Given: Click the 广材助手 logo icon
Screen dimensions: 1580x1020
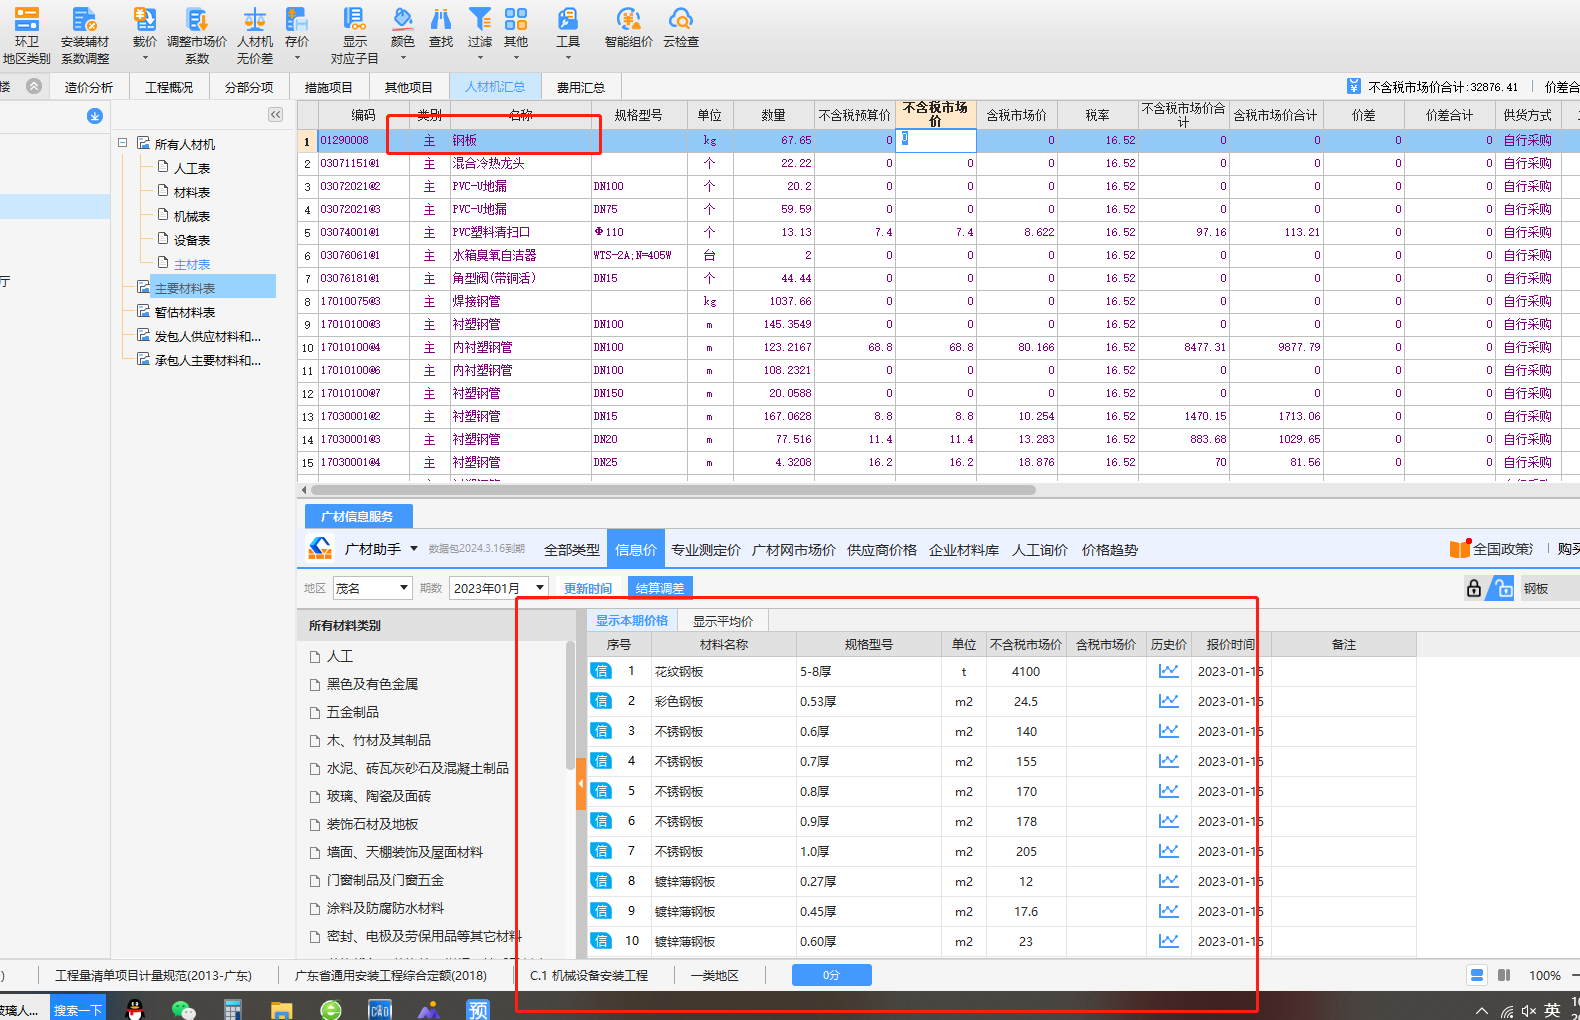Looking at the screenshot, I should click(320, 548).
